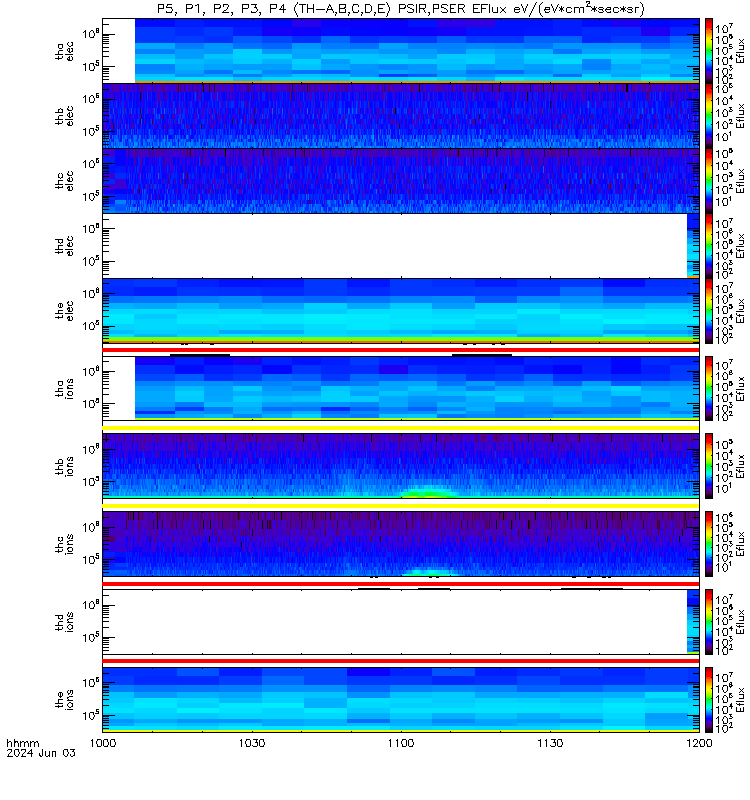750x800 pixels.
Task: Click the red bar beneath 'the elec' panel
Action: click(401, 350)
